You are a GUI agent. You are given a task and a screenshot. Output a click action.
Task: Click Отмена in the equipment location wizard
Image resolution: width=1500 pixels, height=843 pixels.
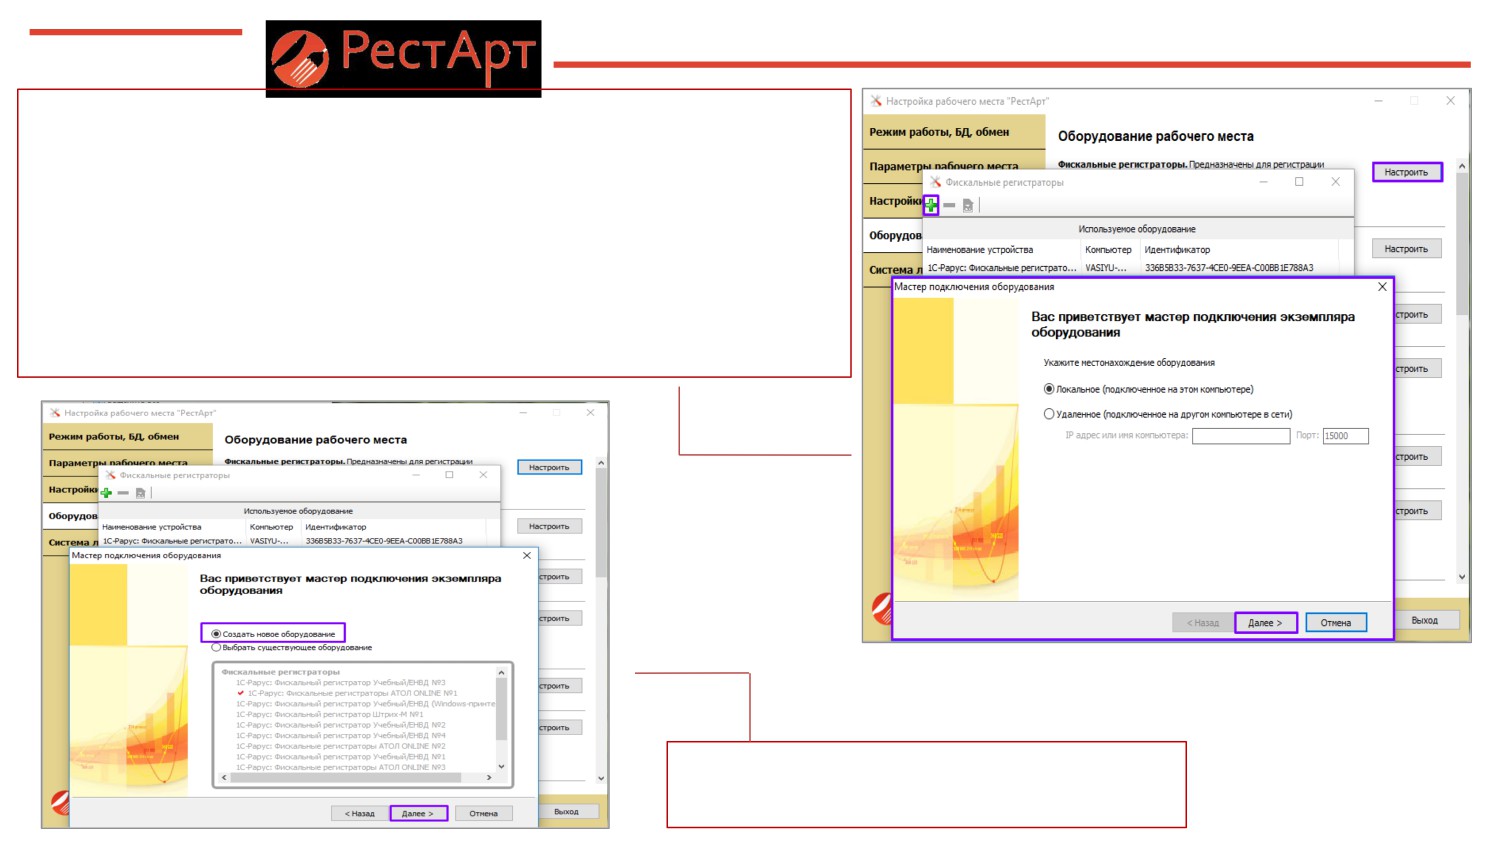coord(1335,623)
